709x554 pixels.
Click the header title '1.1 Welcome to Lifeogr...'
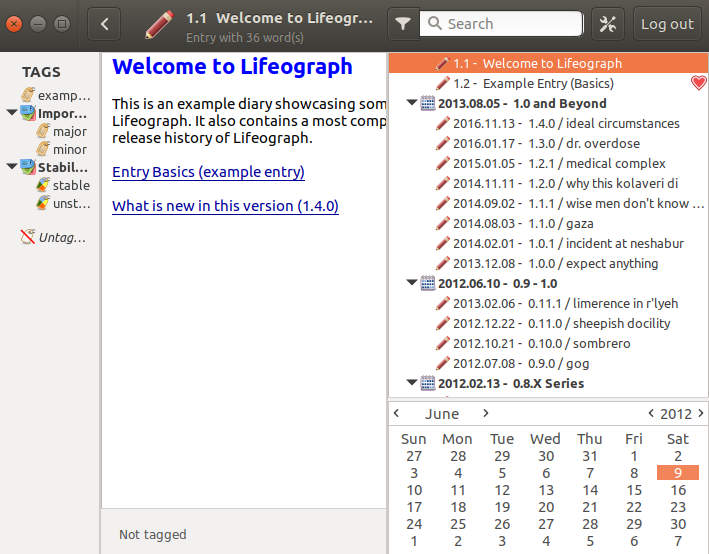[x=279, y=18]
